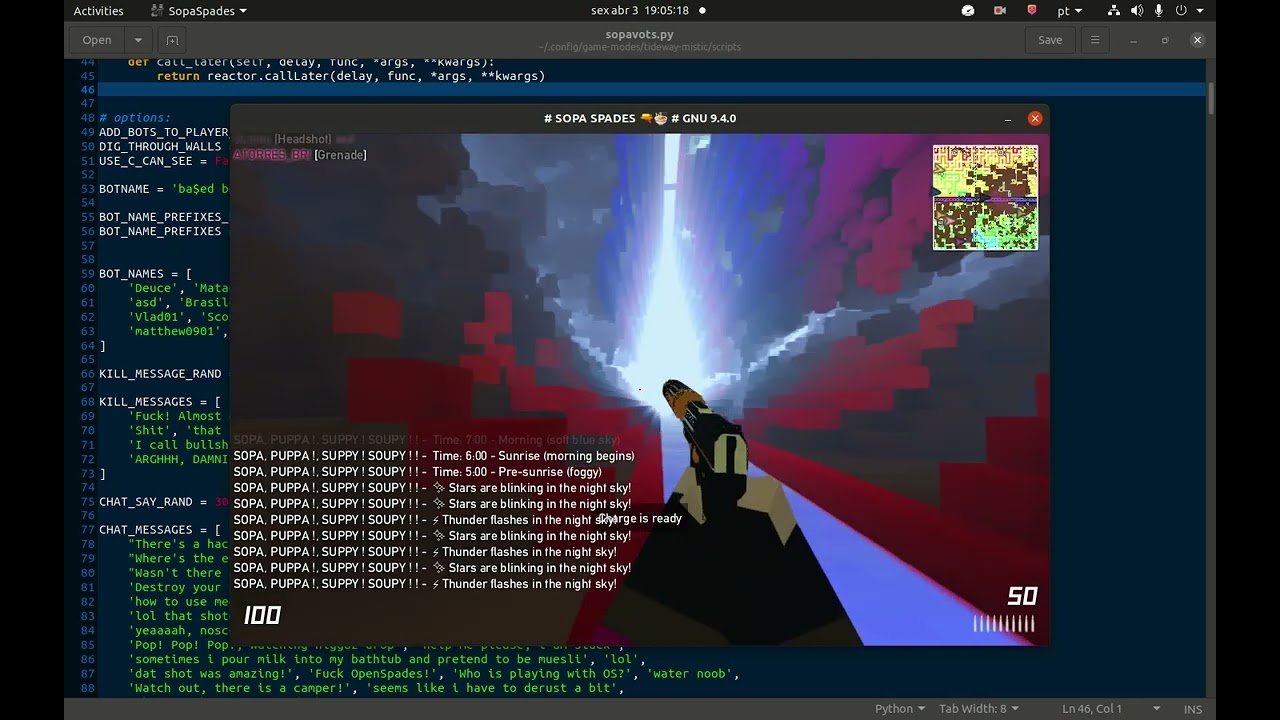Viewport: 1280px width, 720px height.
Task: Open the Activities overview
Action: [98, 11]
